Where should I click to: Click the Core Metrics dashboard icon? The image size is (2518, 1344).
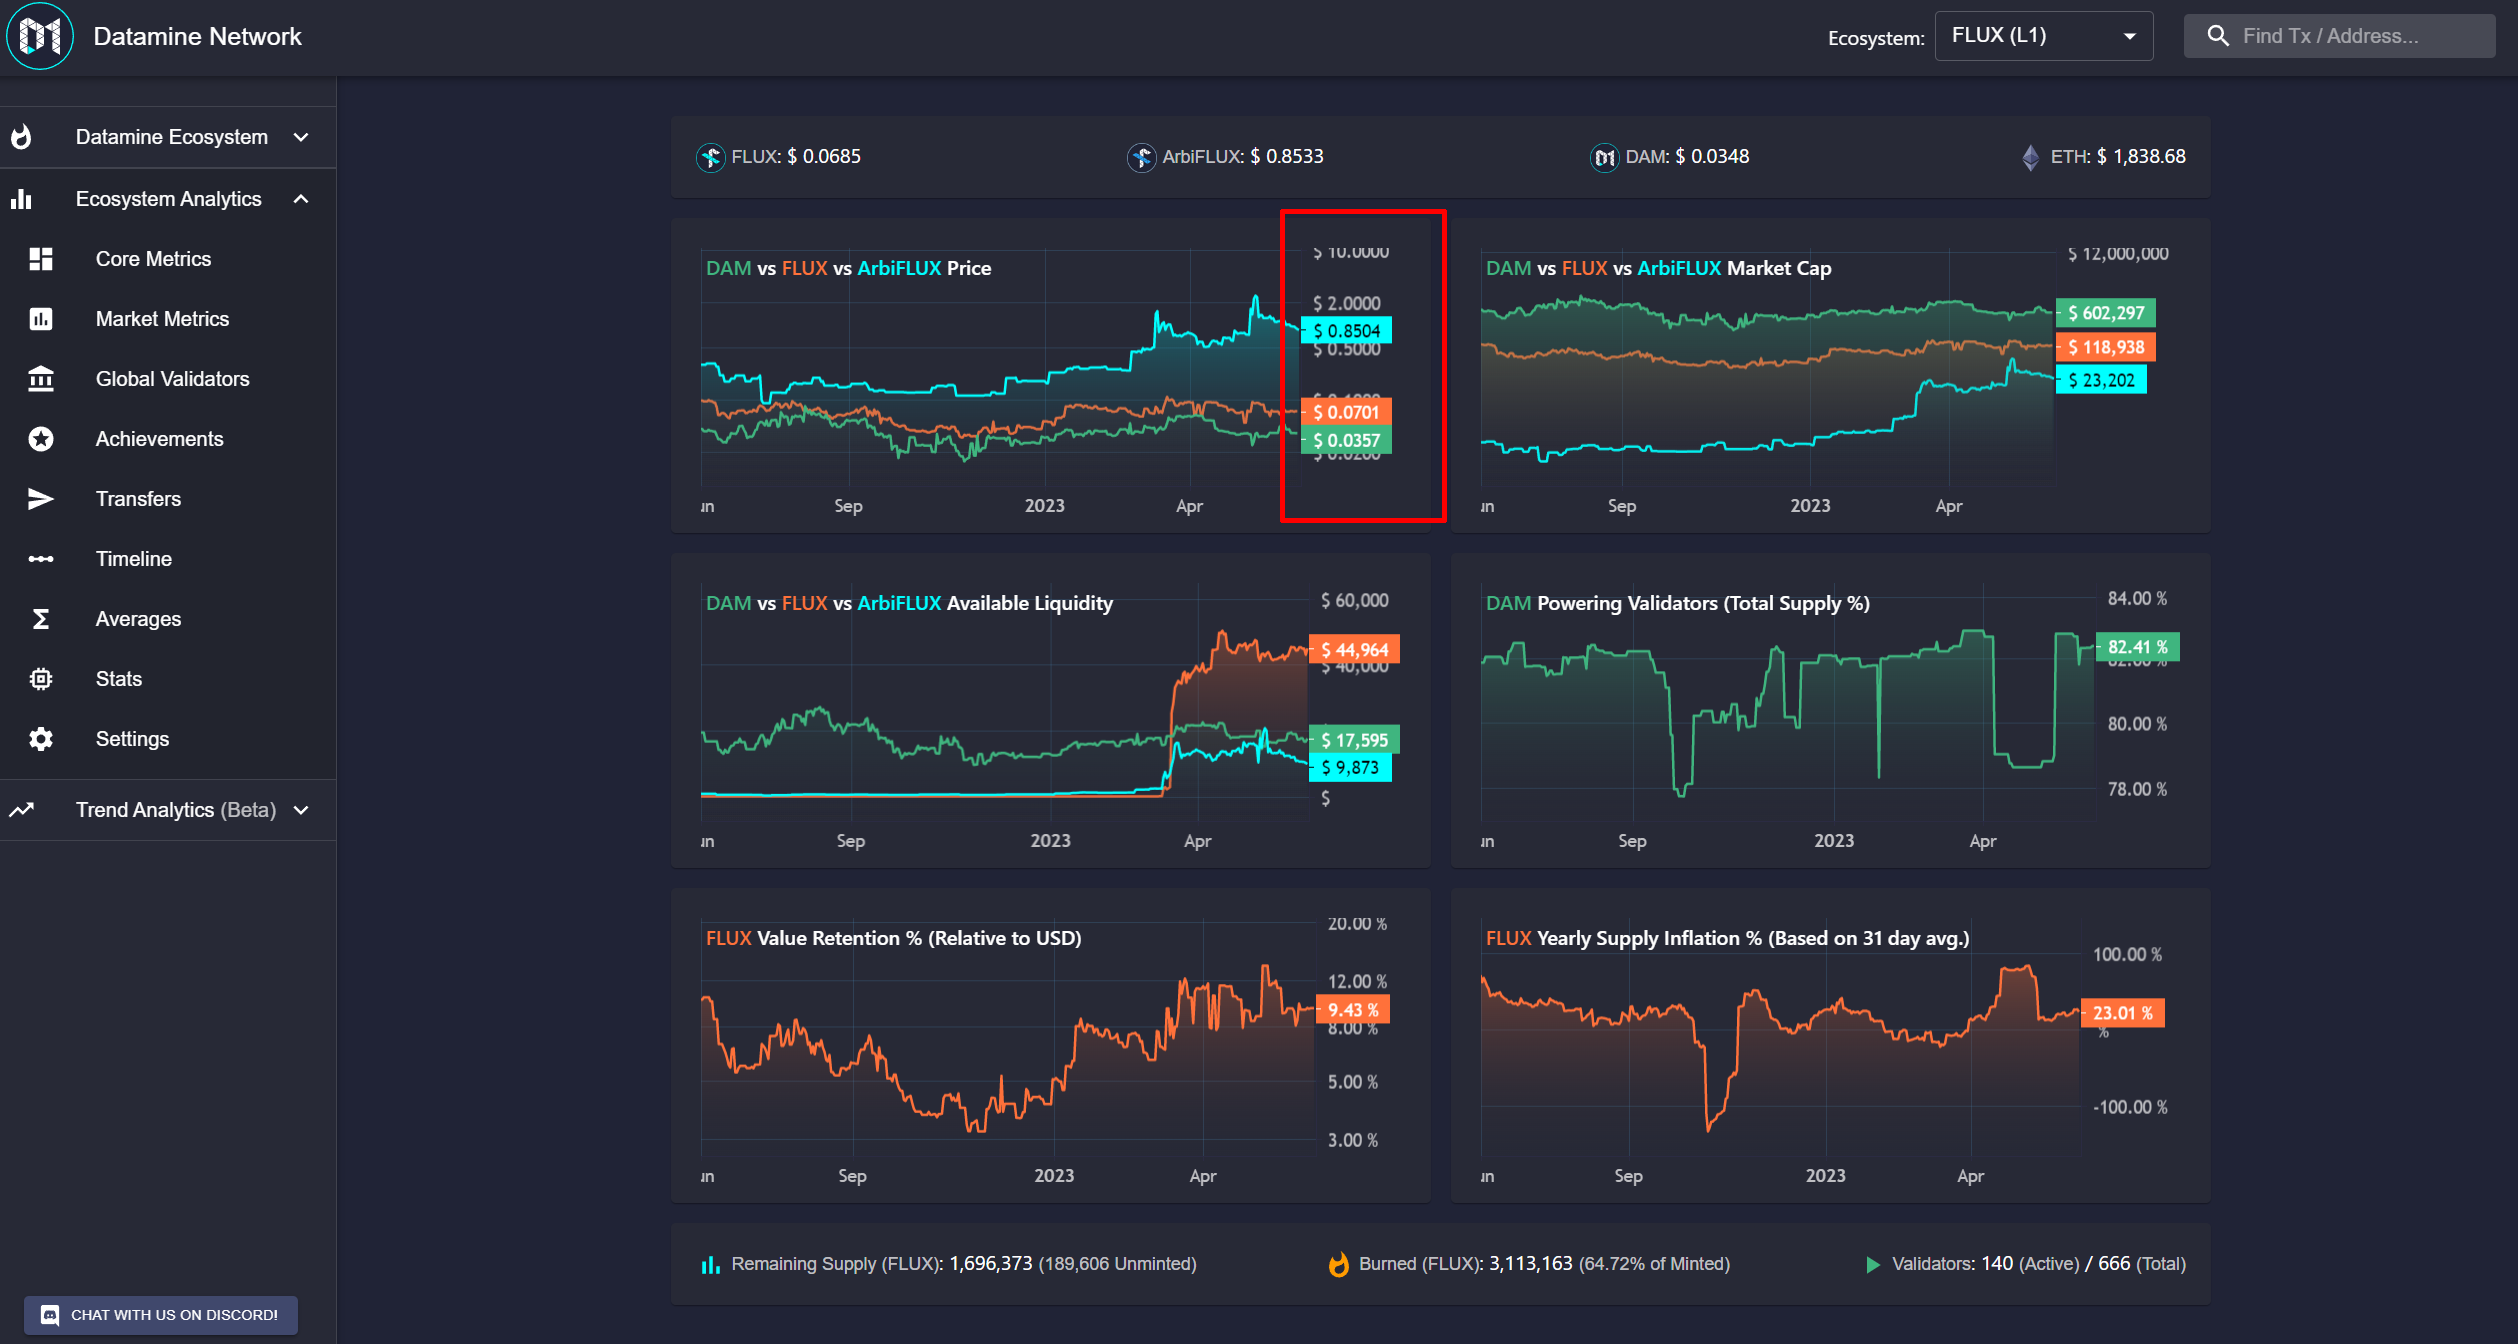[41, 259]
